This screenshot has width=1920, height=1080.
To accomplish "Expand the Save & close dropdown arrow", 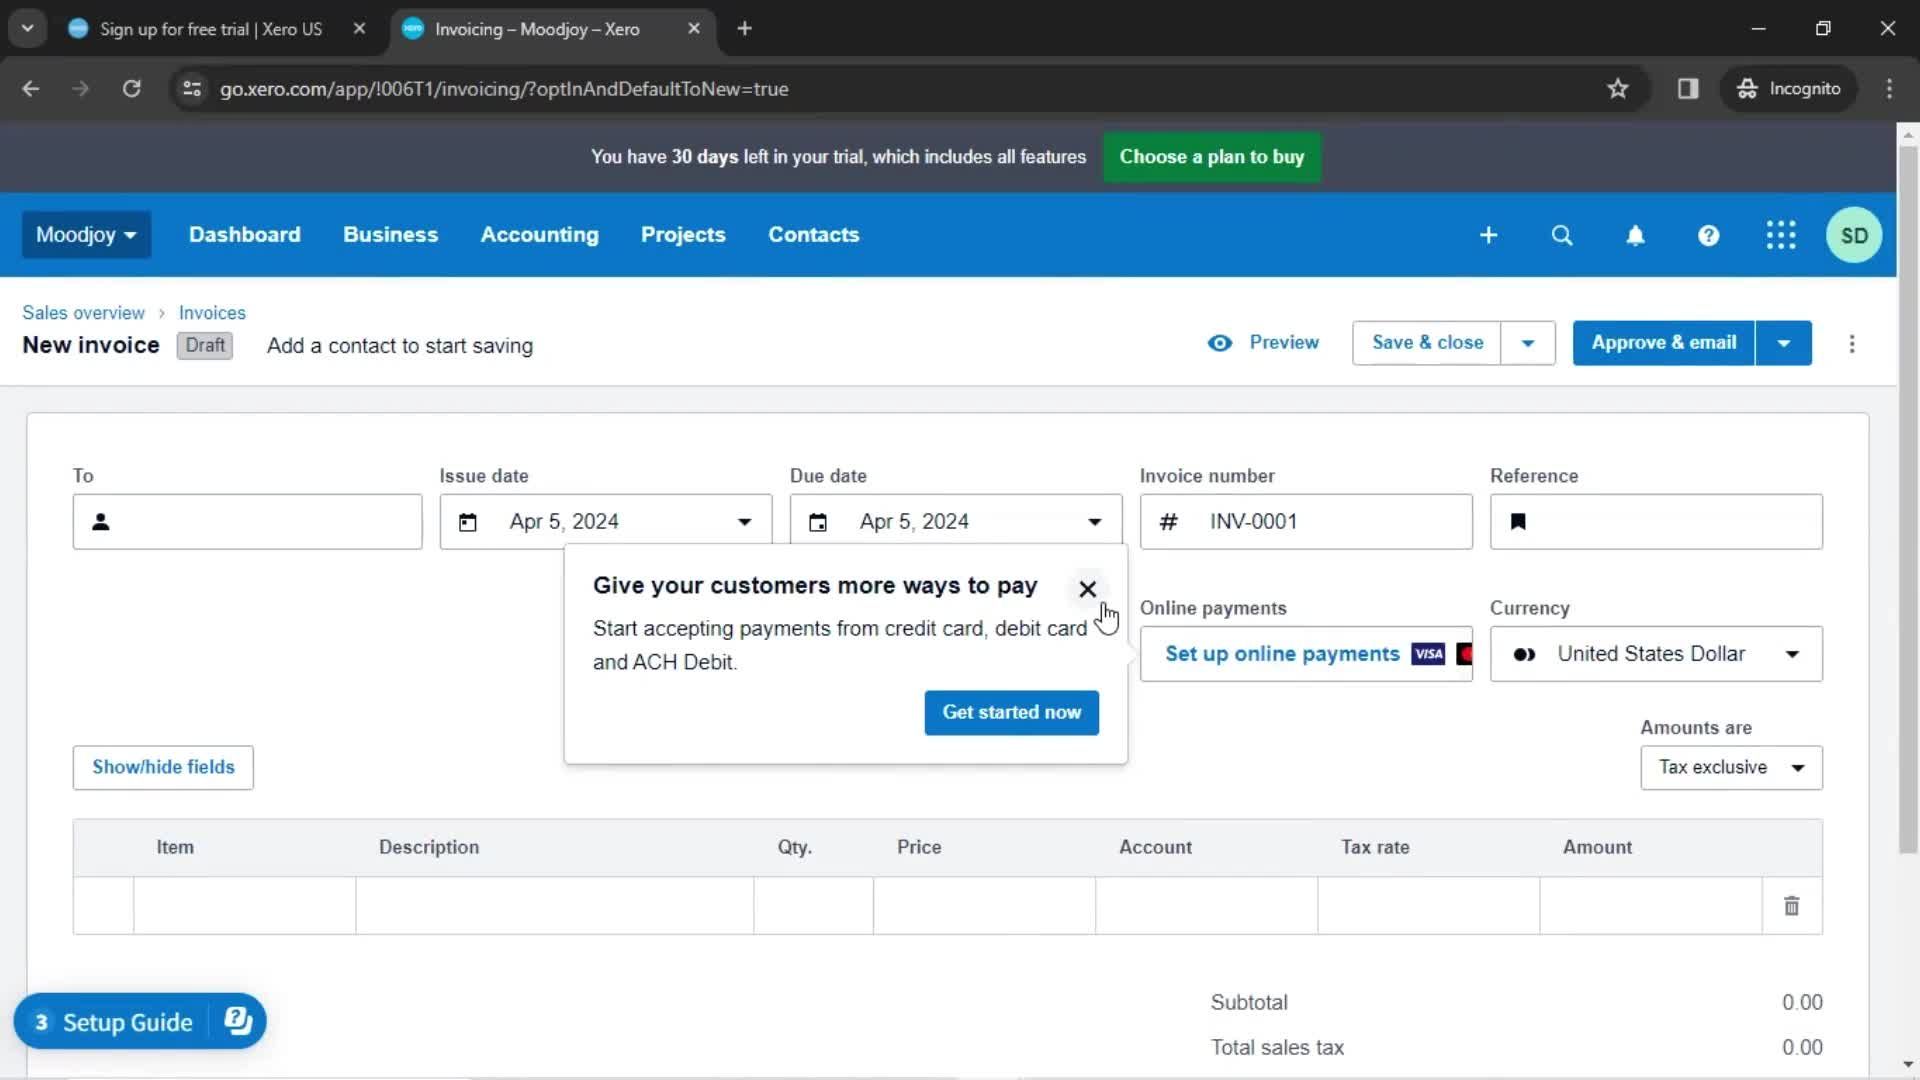I will pyautogui.click(x=1528, y=343).
